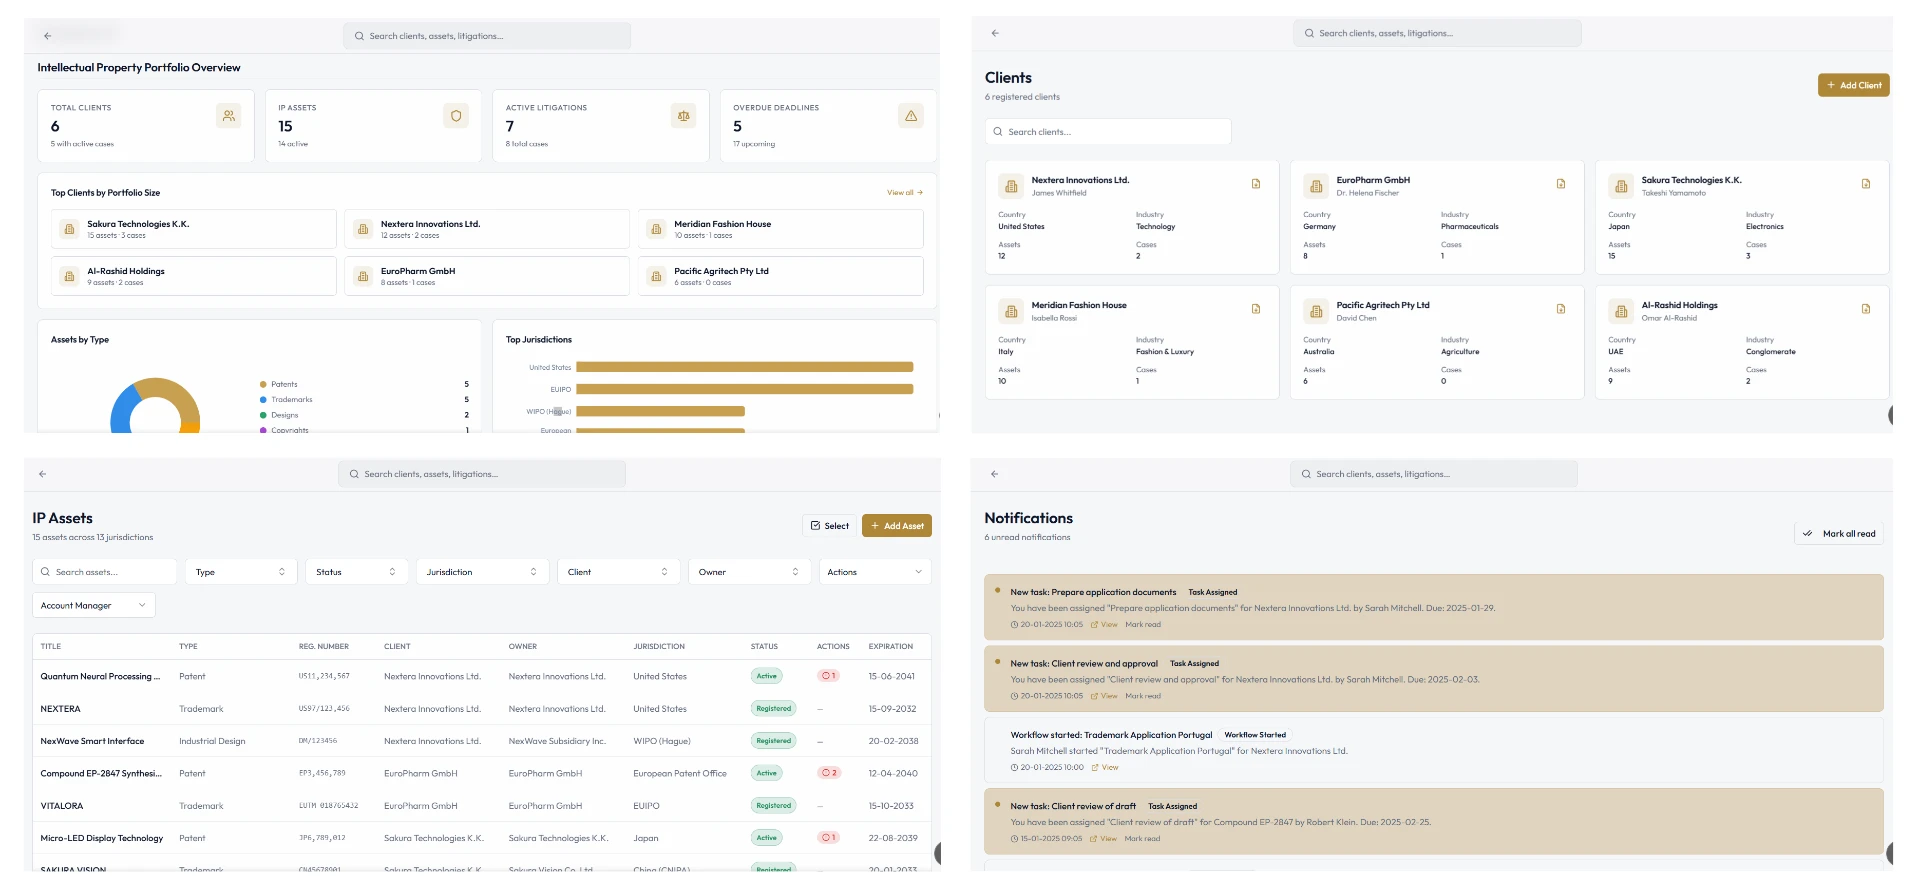Click the Overdue Deadlines warning icon

click(x=911, y=116)
